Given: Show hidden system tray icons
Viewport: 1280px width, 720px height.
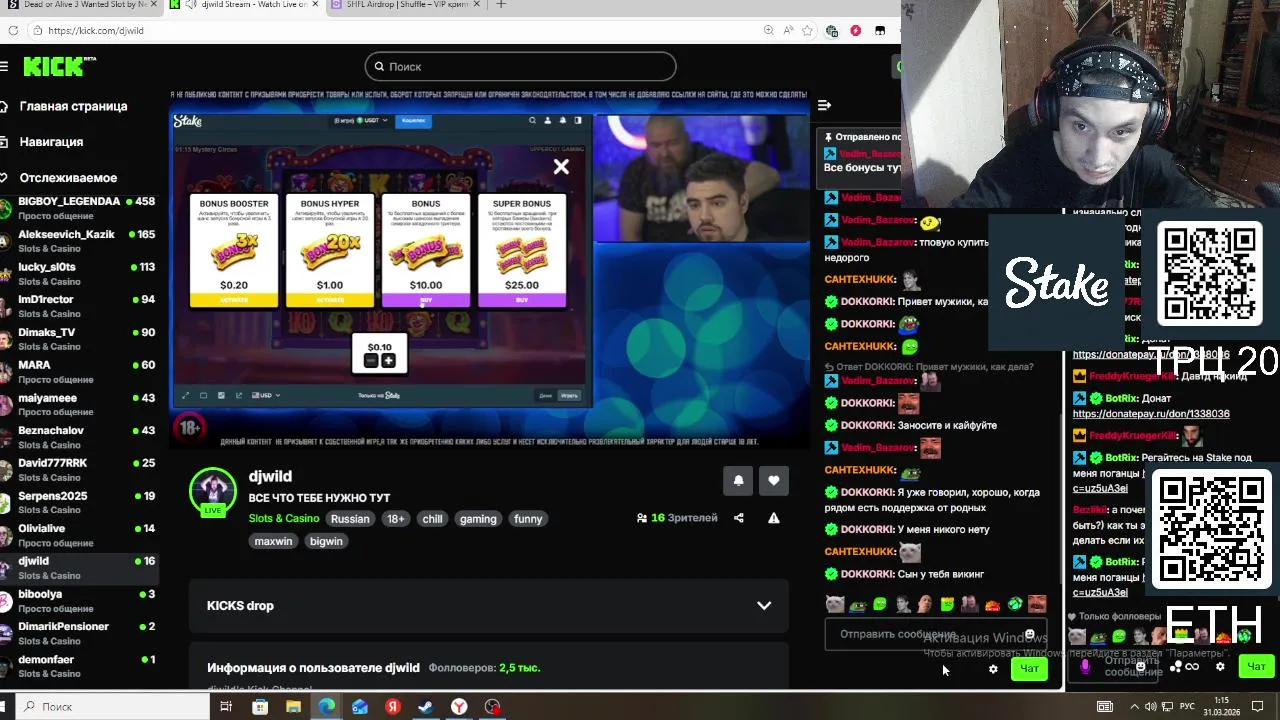Looking at the screenshot, I should click(x=1135, y=707).
